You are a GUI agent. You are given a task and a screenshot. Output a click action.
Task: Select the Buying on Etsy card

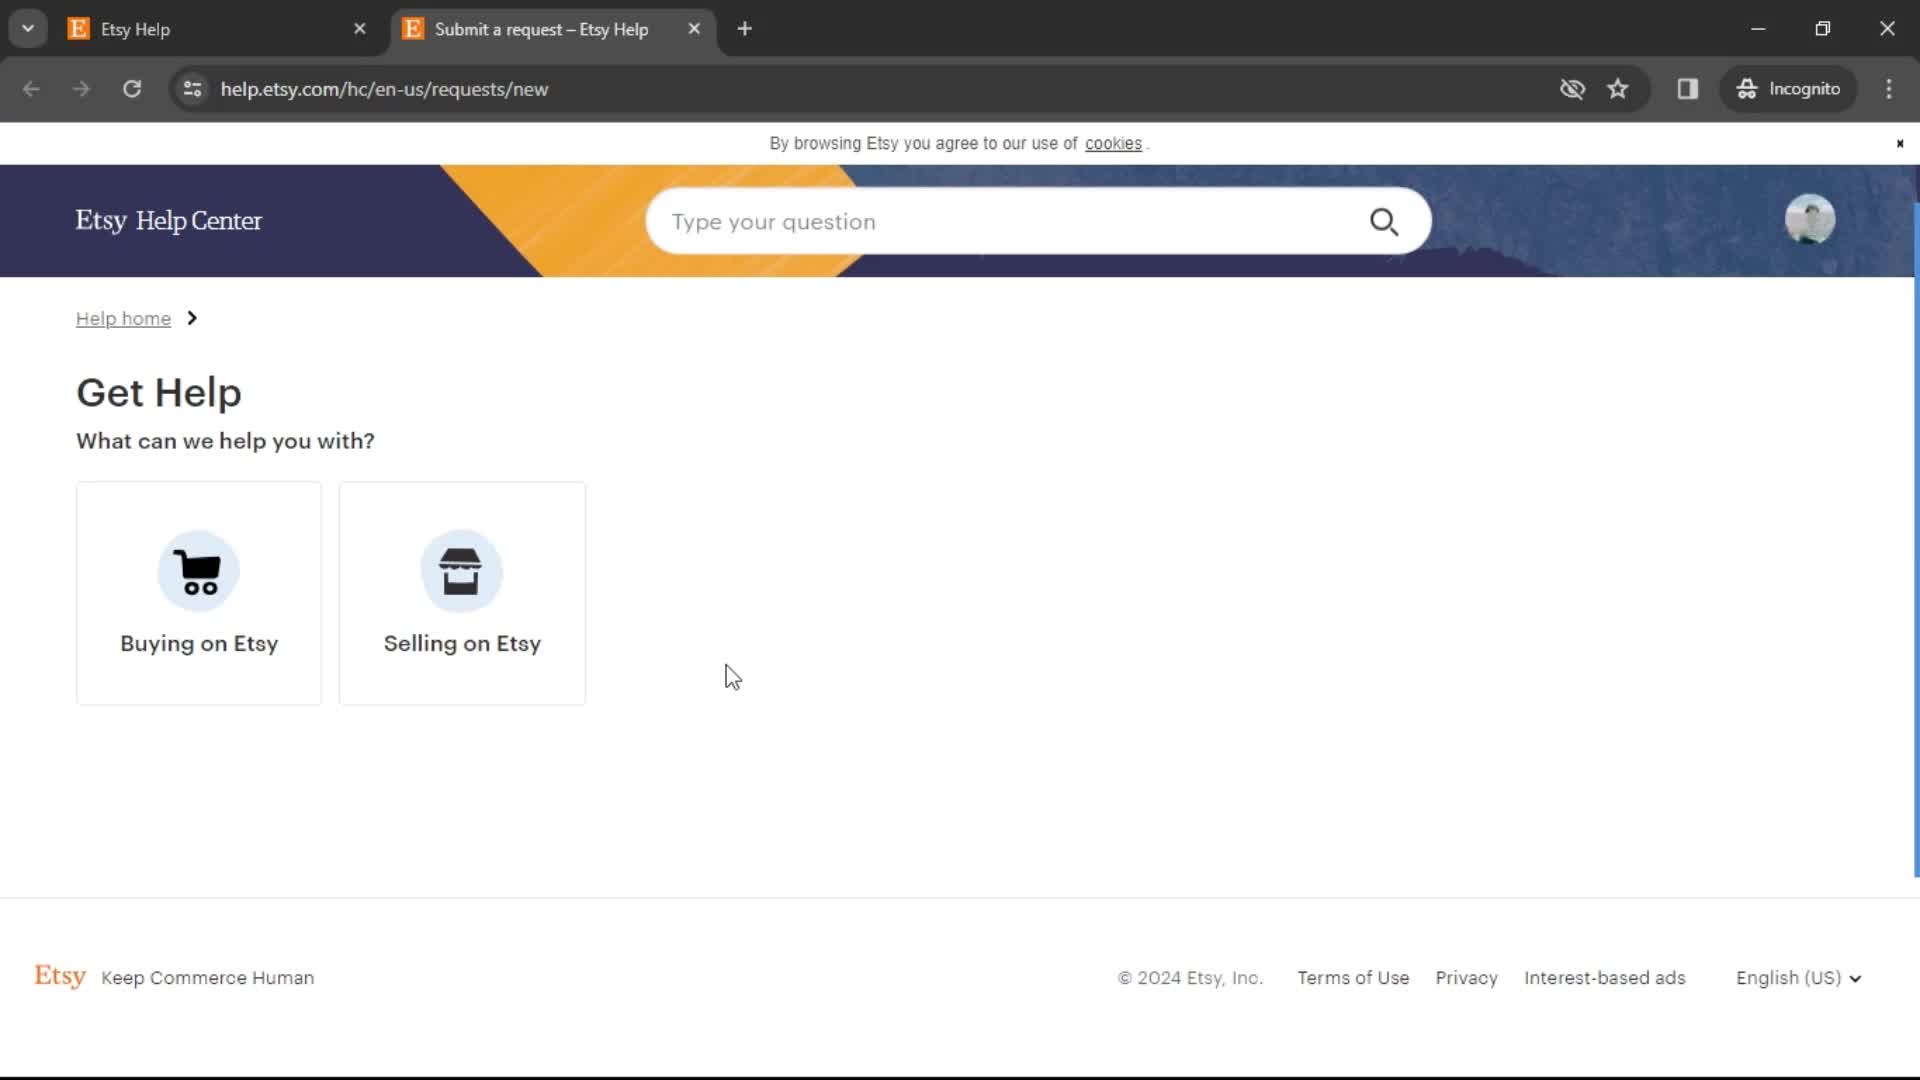(199, 593)
